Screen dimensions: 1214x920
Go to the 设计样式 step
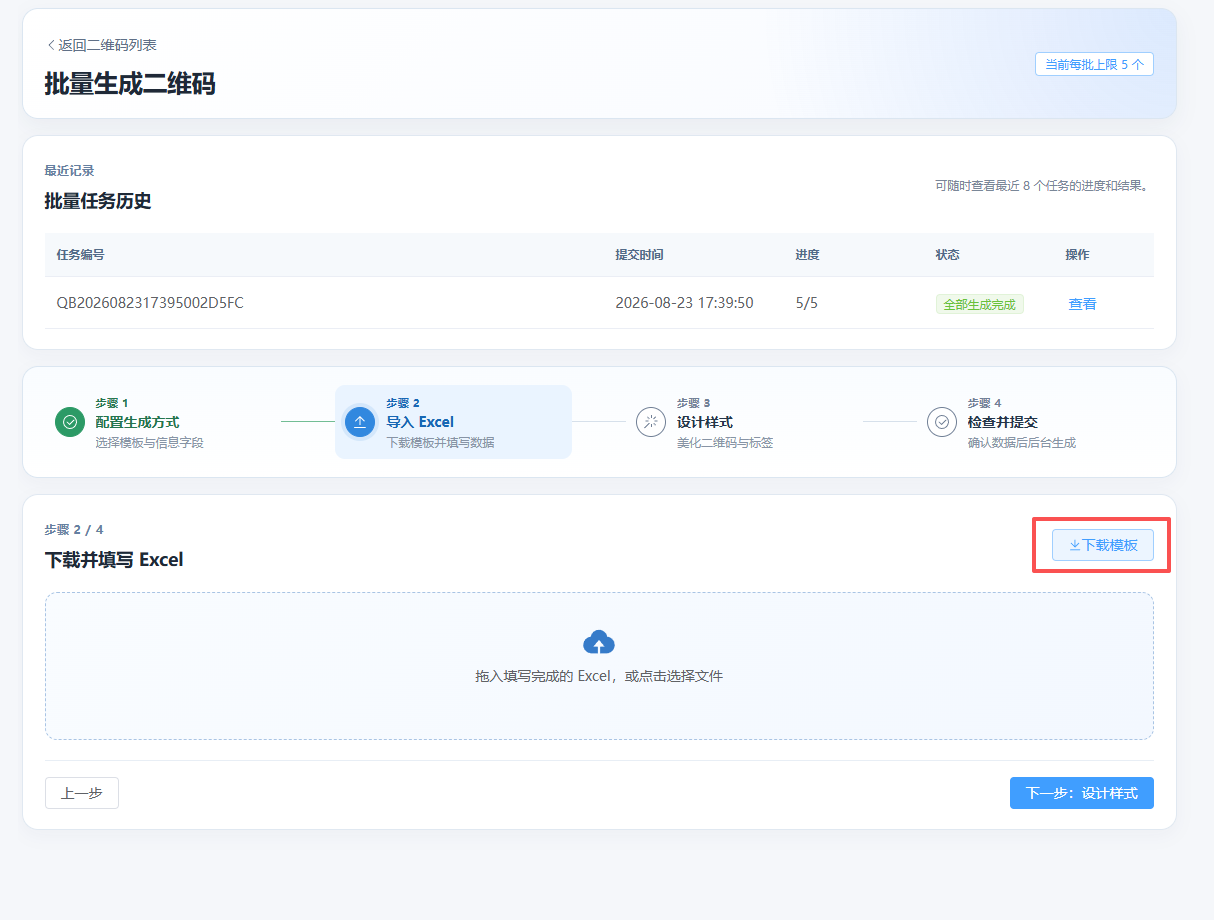click(705, 422)
